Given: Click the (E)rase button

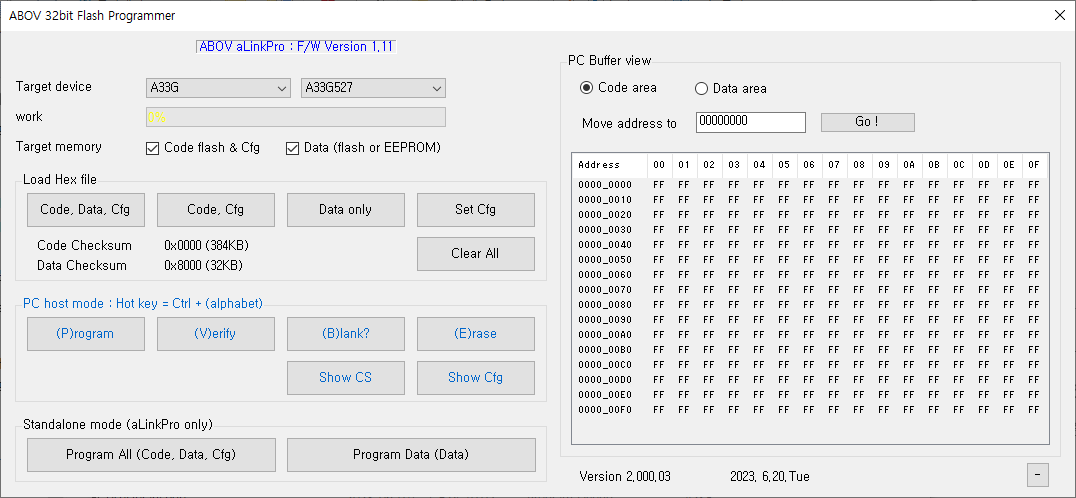Looking at the screenshot, I should [475, 334].
